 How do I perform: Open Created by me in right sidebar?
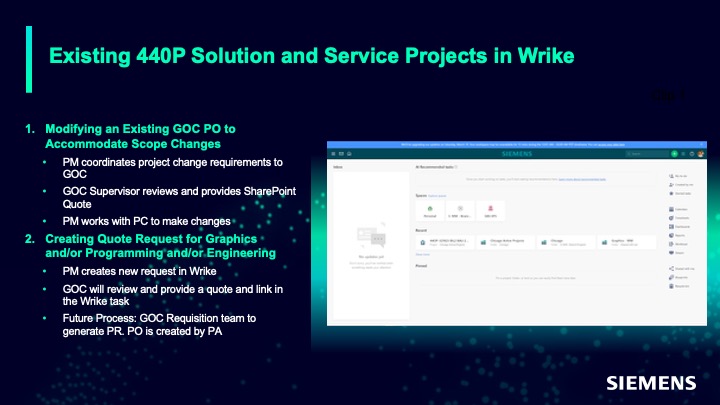(x=681, y=185)
